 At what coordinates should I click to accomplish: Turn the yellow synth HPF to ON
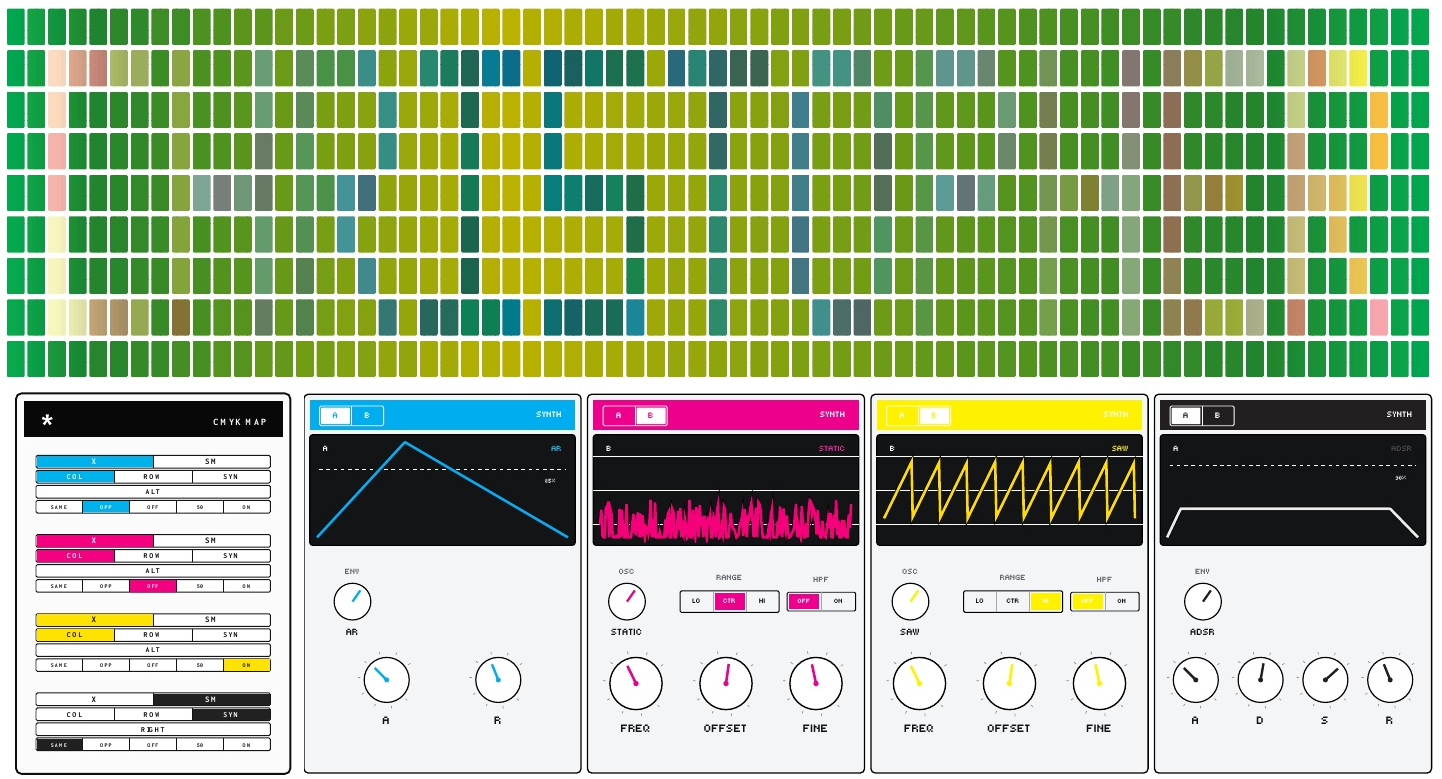point(1122,601)
